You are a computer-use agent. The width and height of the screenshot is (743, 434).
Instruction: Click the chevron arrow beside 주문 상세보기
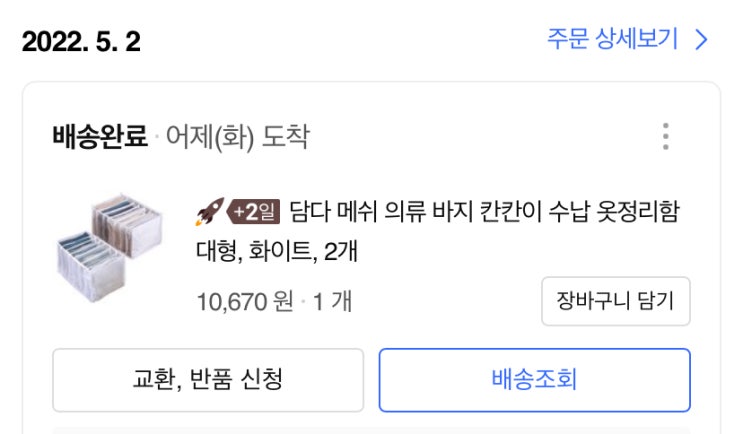tap(701, 40)
